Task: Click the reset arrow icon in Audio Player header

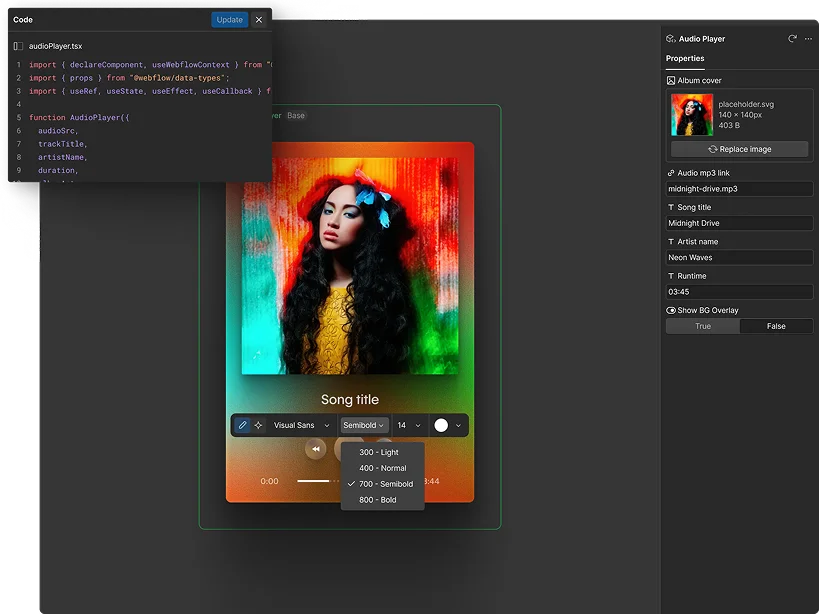Action: [792, 39]
